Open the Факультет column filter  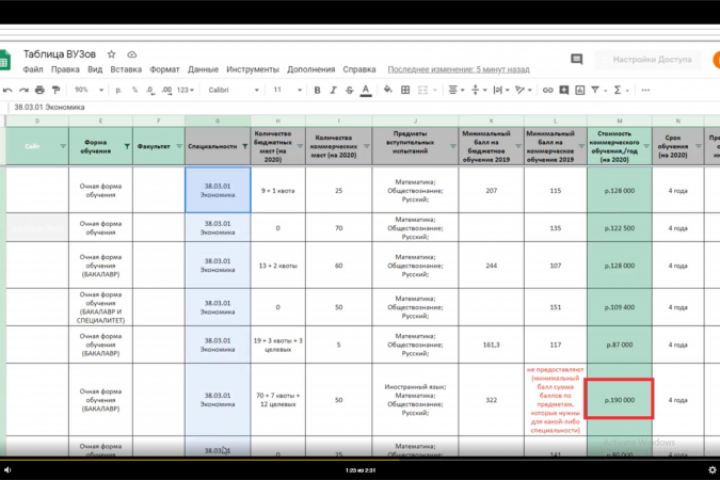point(179,146)
